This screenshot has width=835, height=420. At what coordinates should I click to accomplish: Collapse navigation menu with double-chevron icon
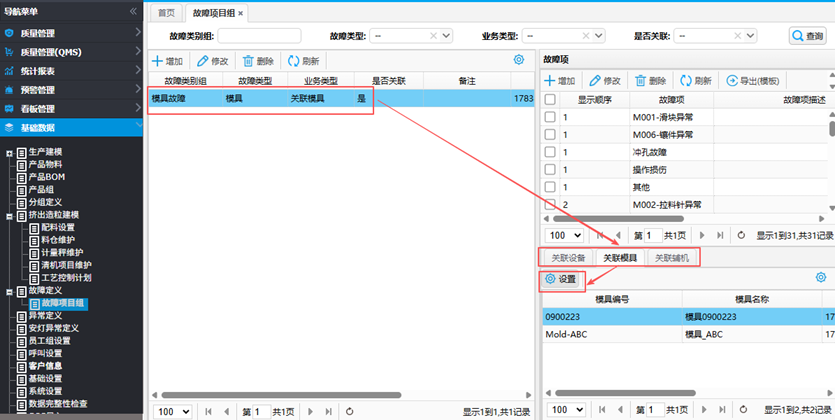click(133, 11)
